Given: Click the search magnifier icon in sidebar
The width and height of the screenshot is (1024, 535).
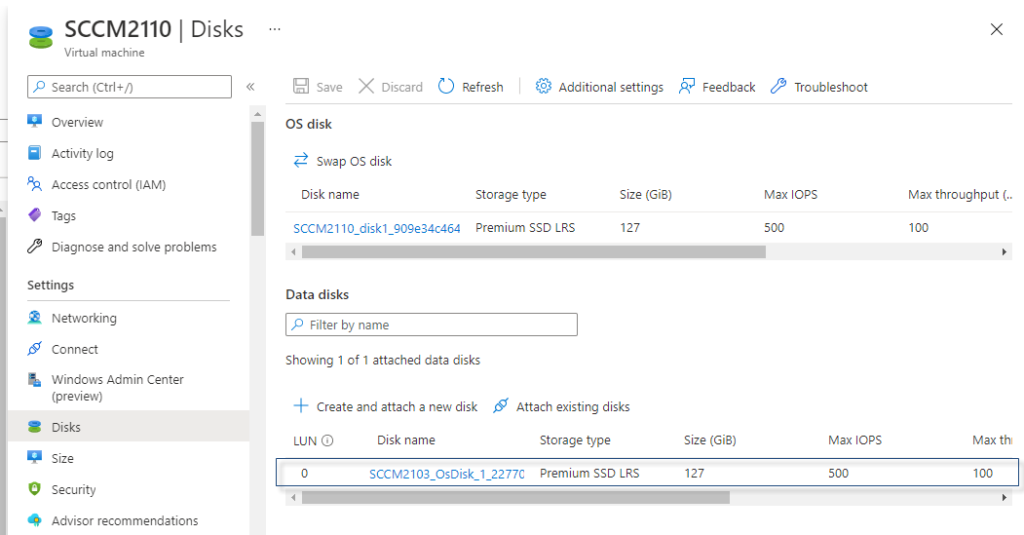Looking at the screenshot, I should (40, 86).
